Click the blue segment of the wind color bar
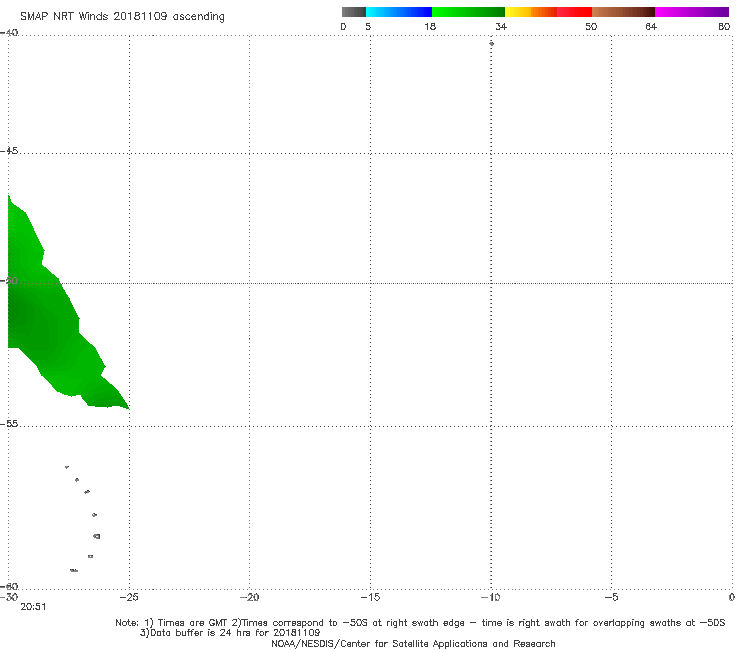Viewport: 740px width, 650px height. (x=399, y=12)
